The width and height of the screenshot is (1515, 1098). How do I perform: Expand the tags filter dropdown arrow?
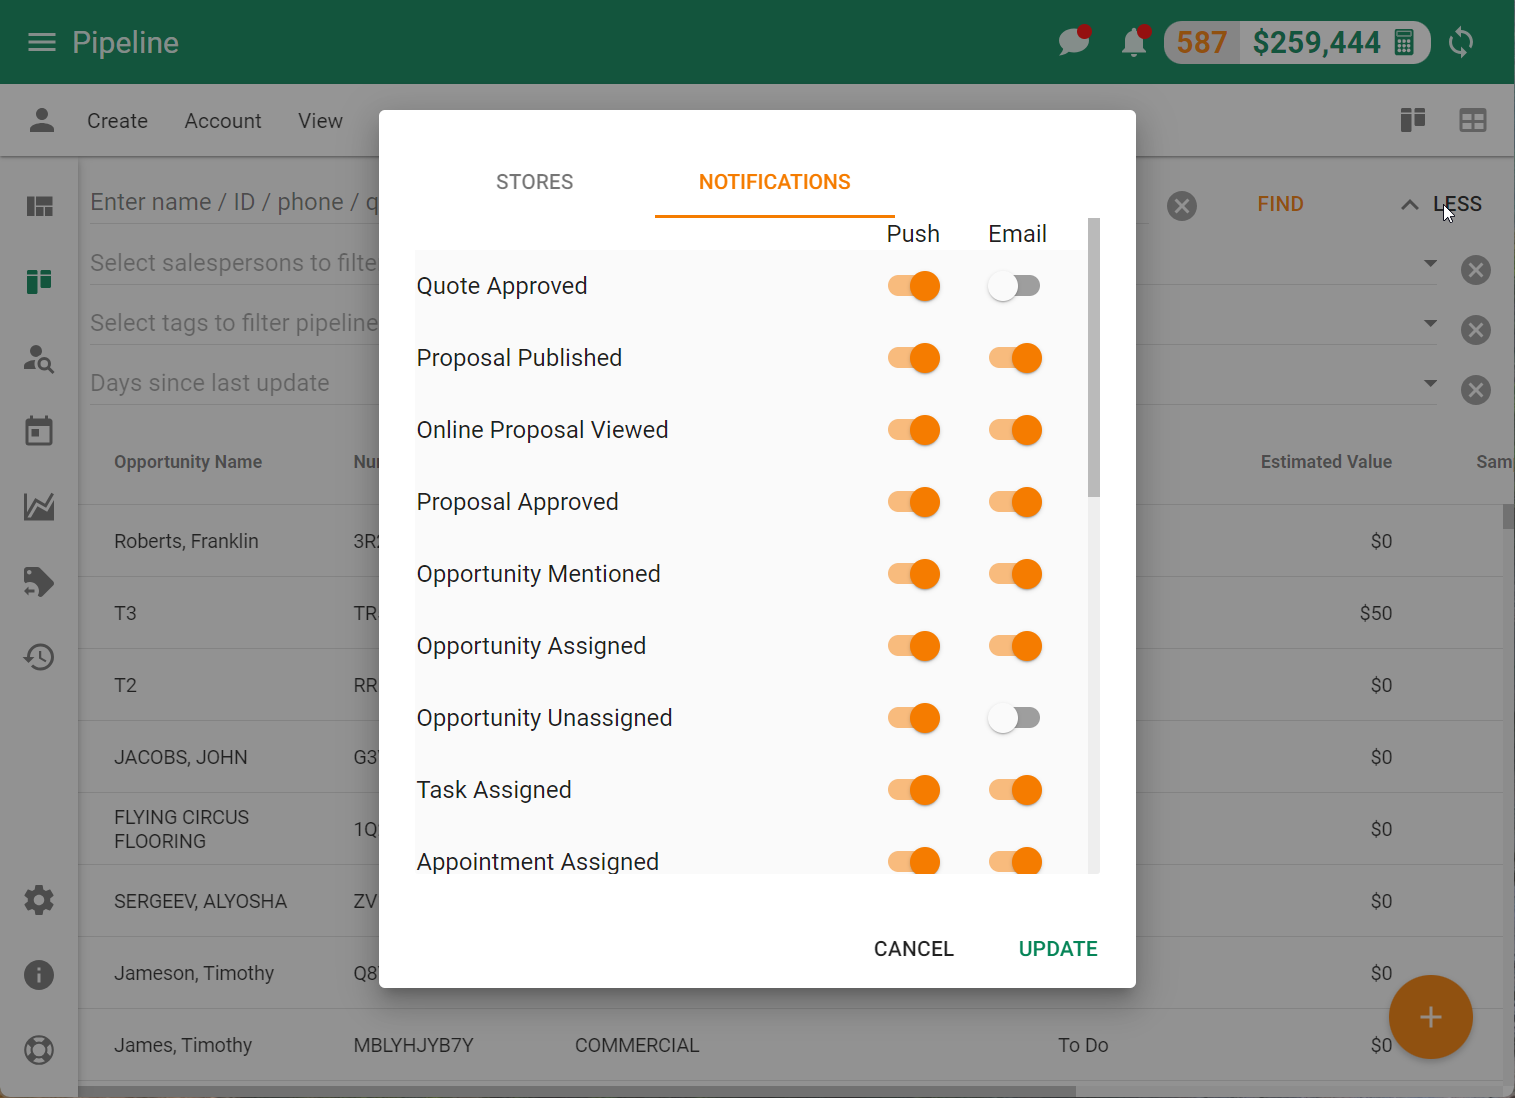(x=1430, y=323)
